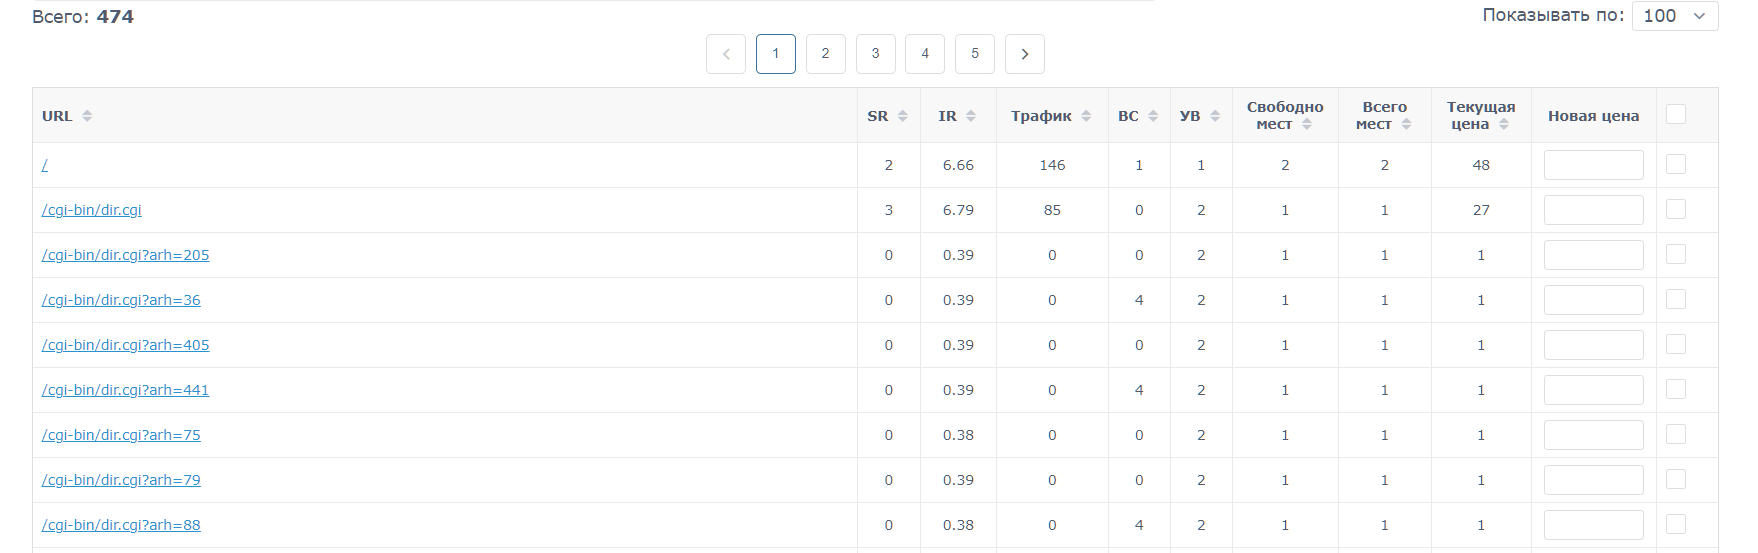Image resolution: width=1758 pixels, height=553 pixels.
Task: Open link /cgi-bin/dir.cgi?arh=36
Action: tap(121, 300)
